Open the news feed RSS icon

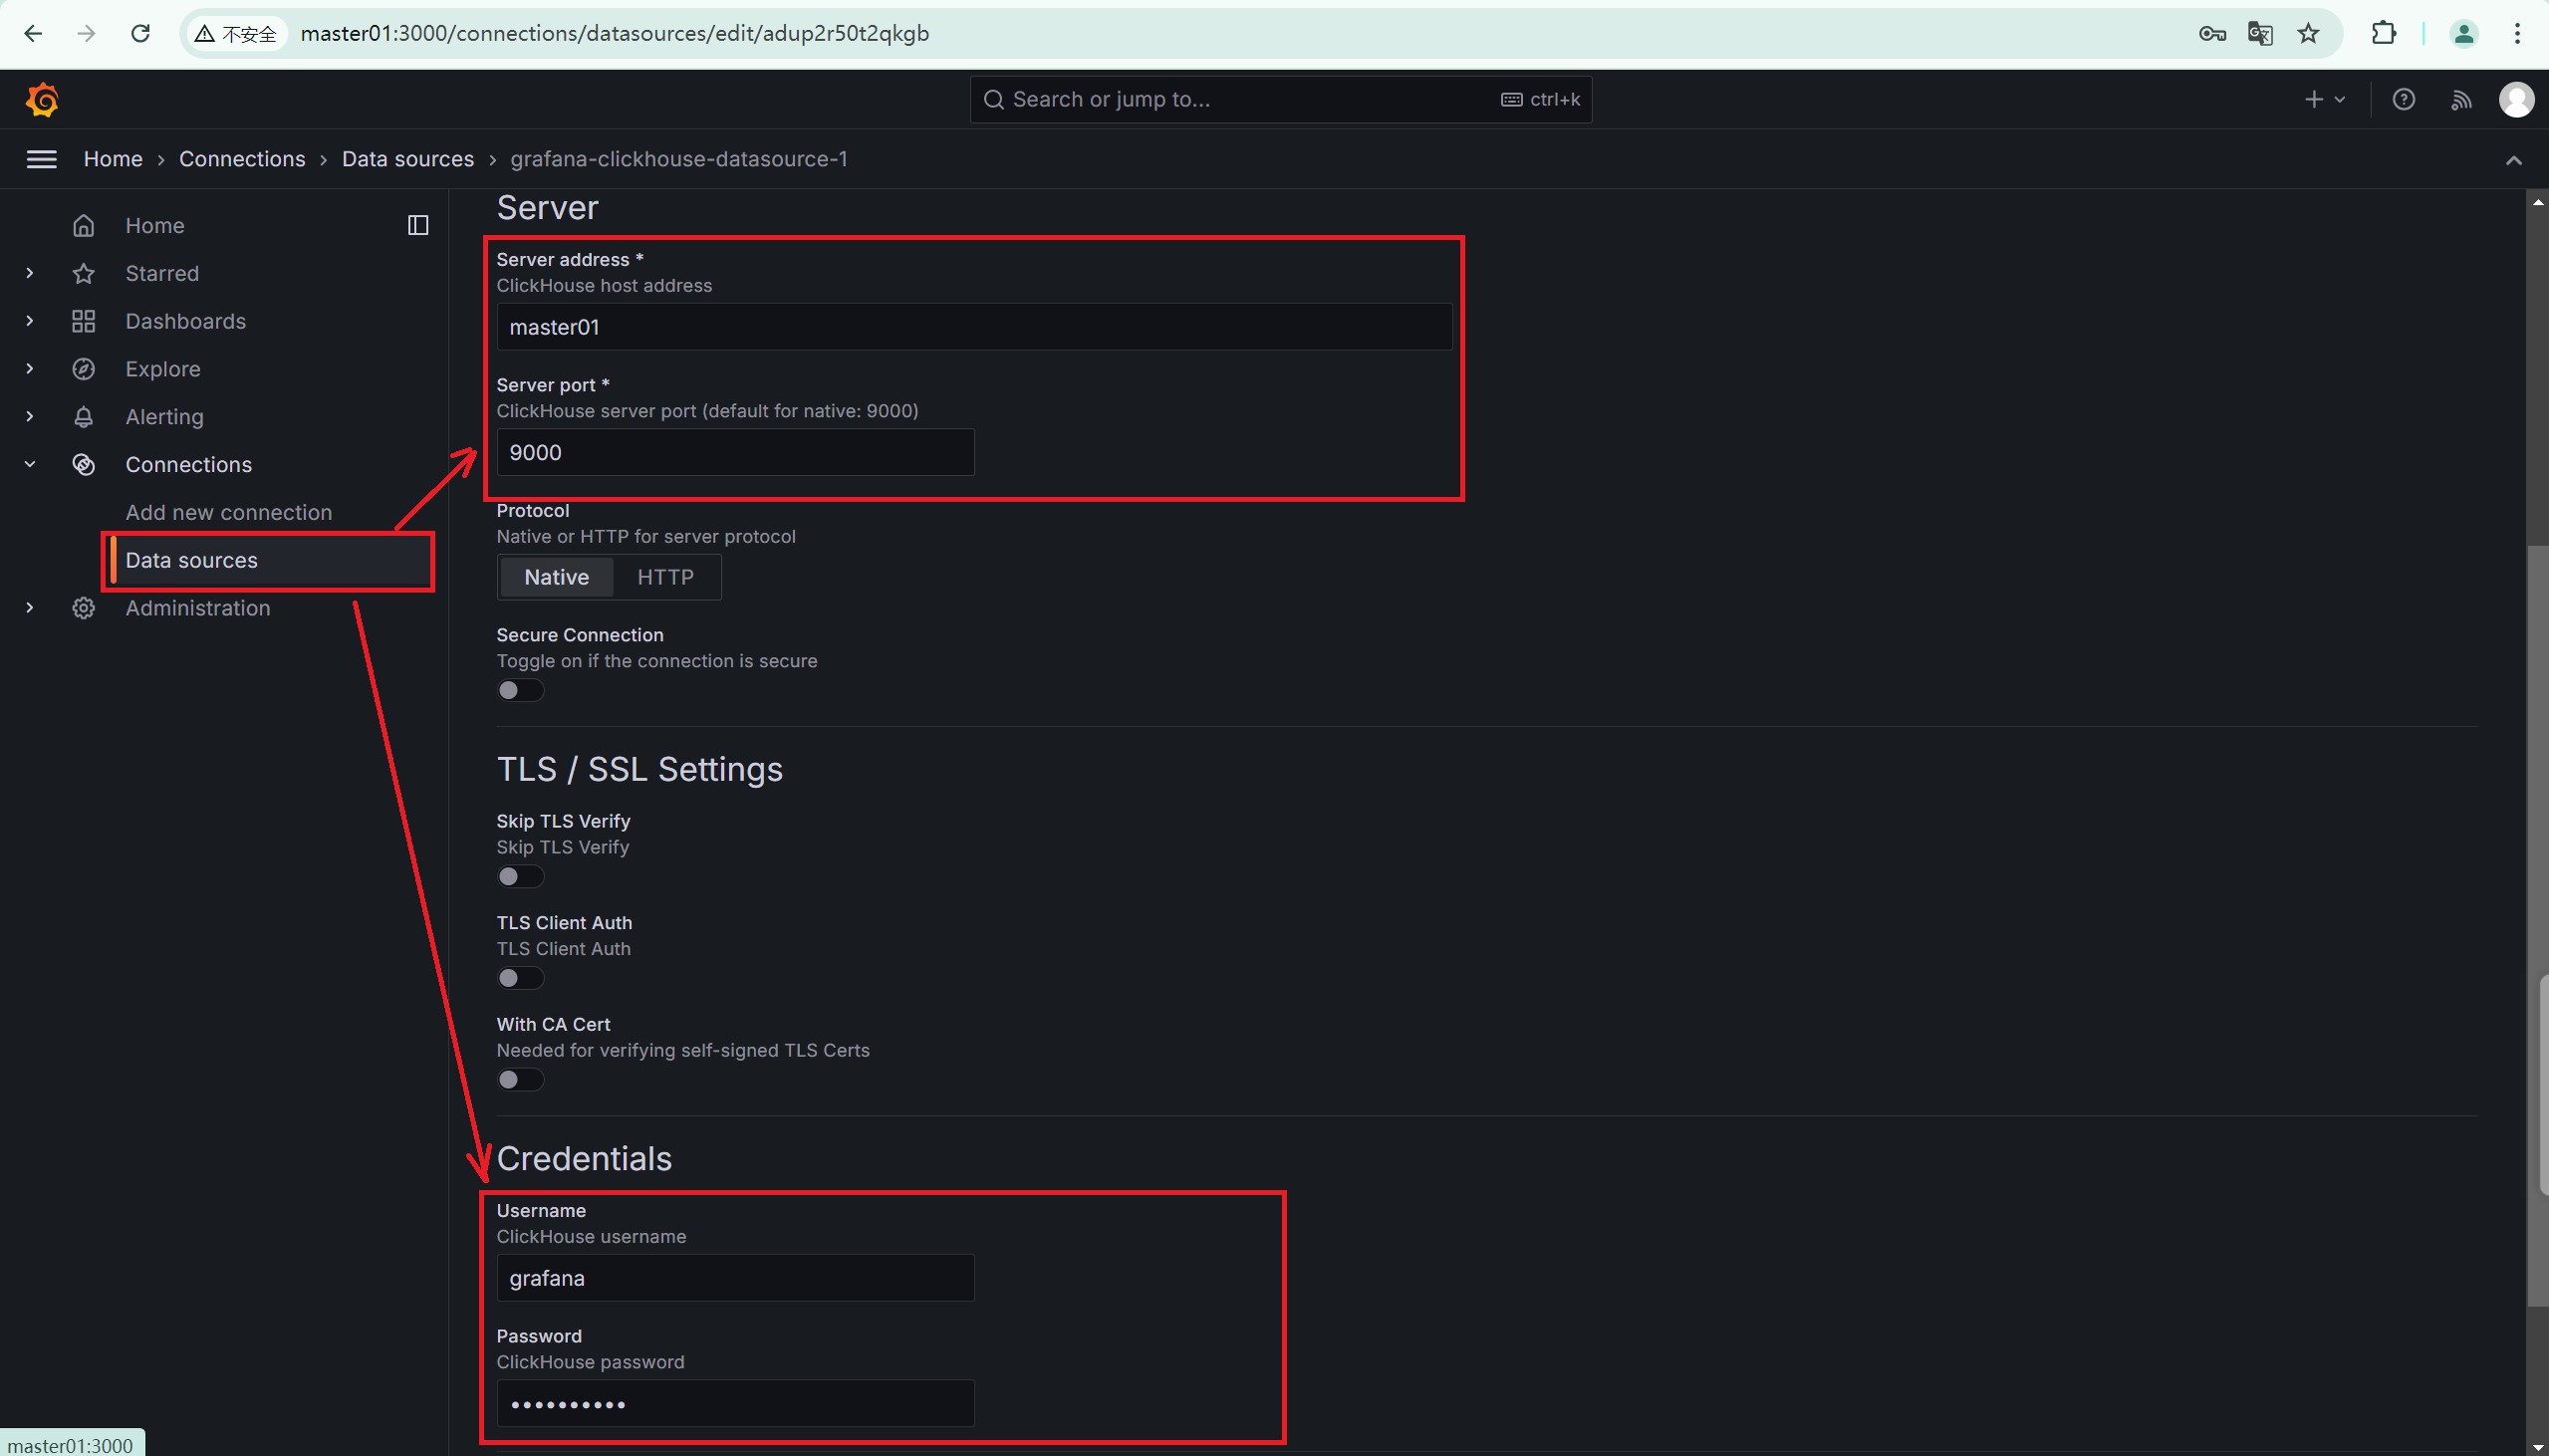pyautogui.click(x=2461, y=100)
